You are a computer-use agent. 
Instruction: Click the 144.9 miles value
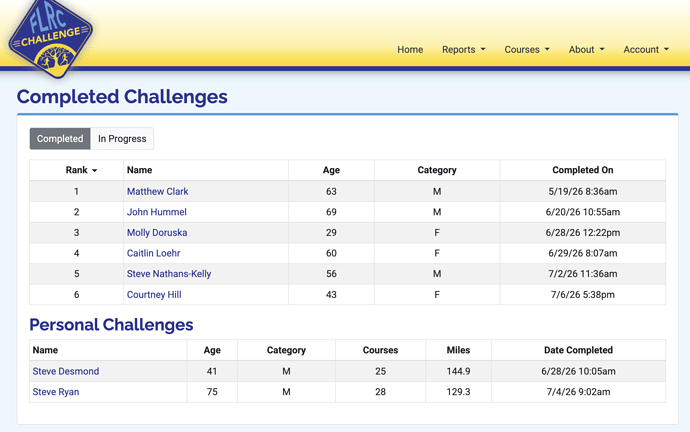tap(458, 371)
